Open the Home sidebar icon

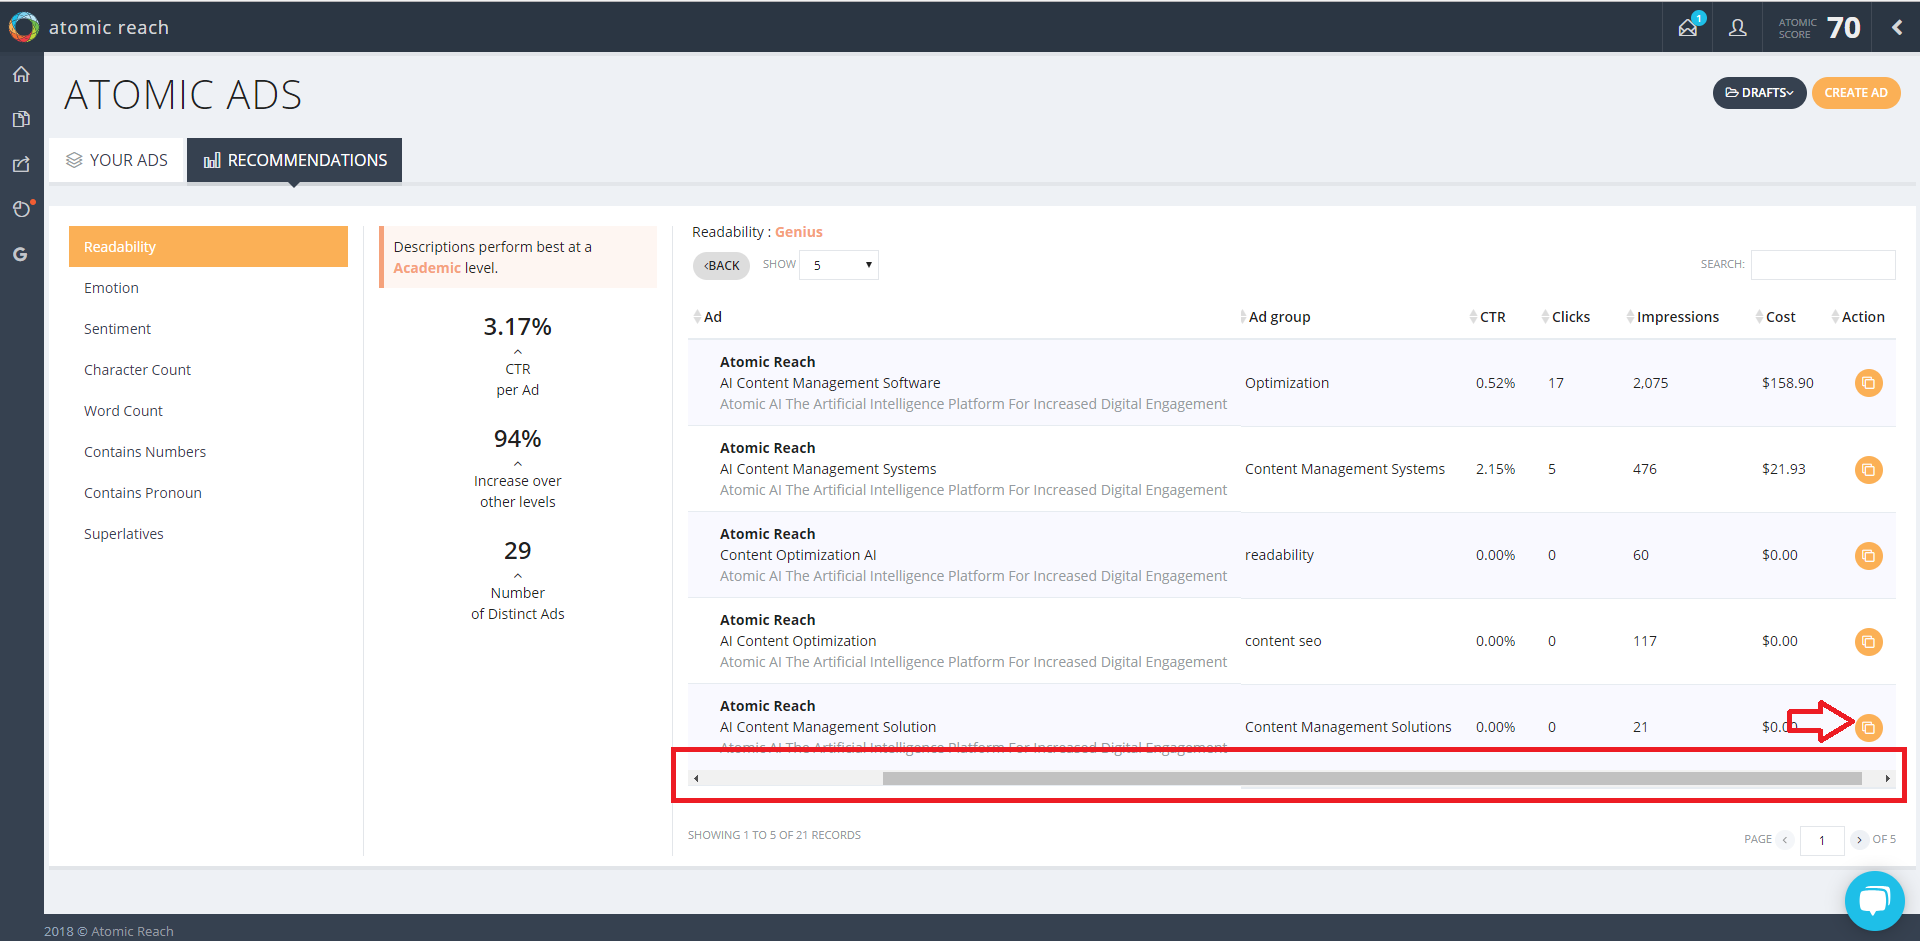(21, 75)
